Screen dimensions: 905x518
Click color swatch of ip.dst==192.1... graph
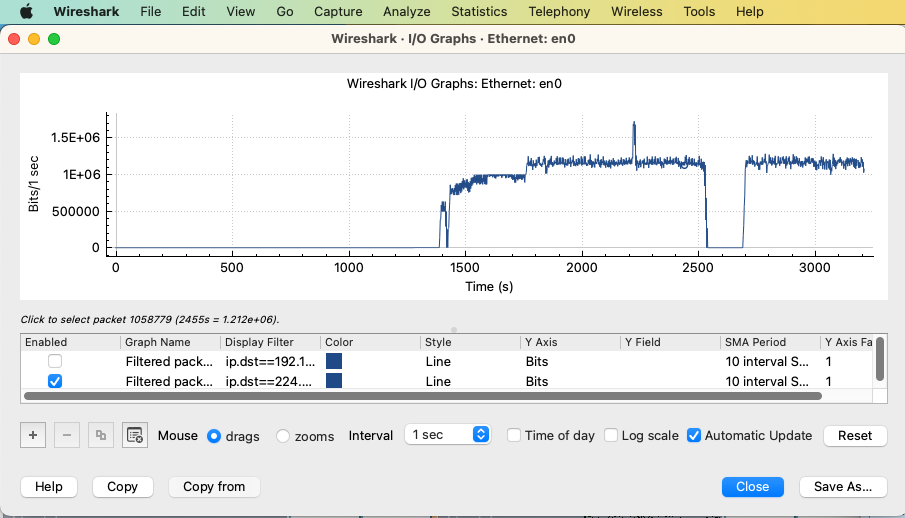coord(334,362)
